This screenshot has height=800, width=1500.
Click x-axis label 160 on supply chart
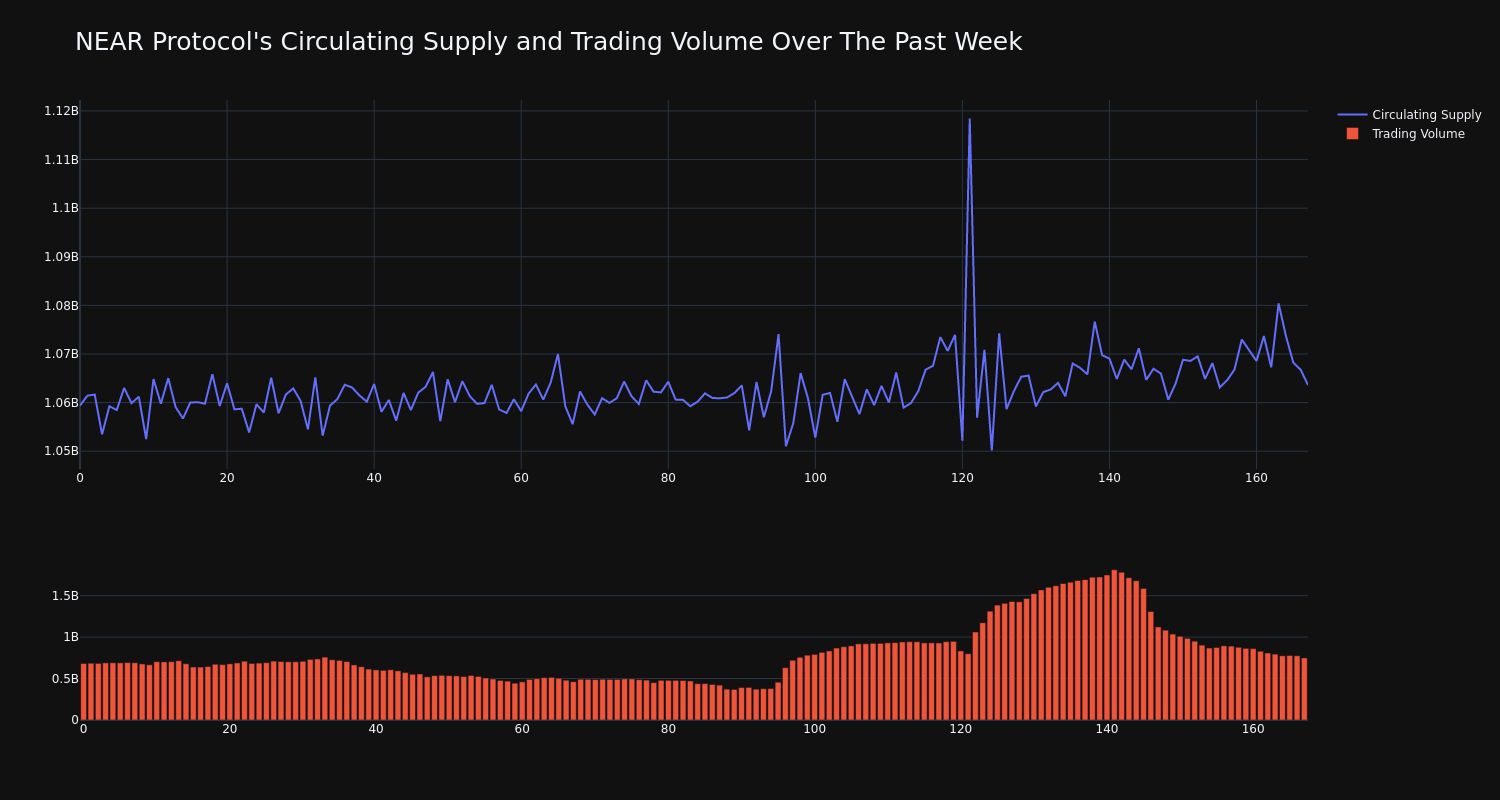[1256, 478]
